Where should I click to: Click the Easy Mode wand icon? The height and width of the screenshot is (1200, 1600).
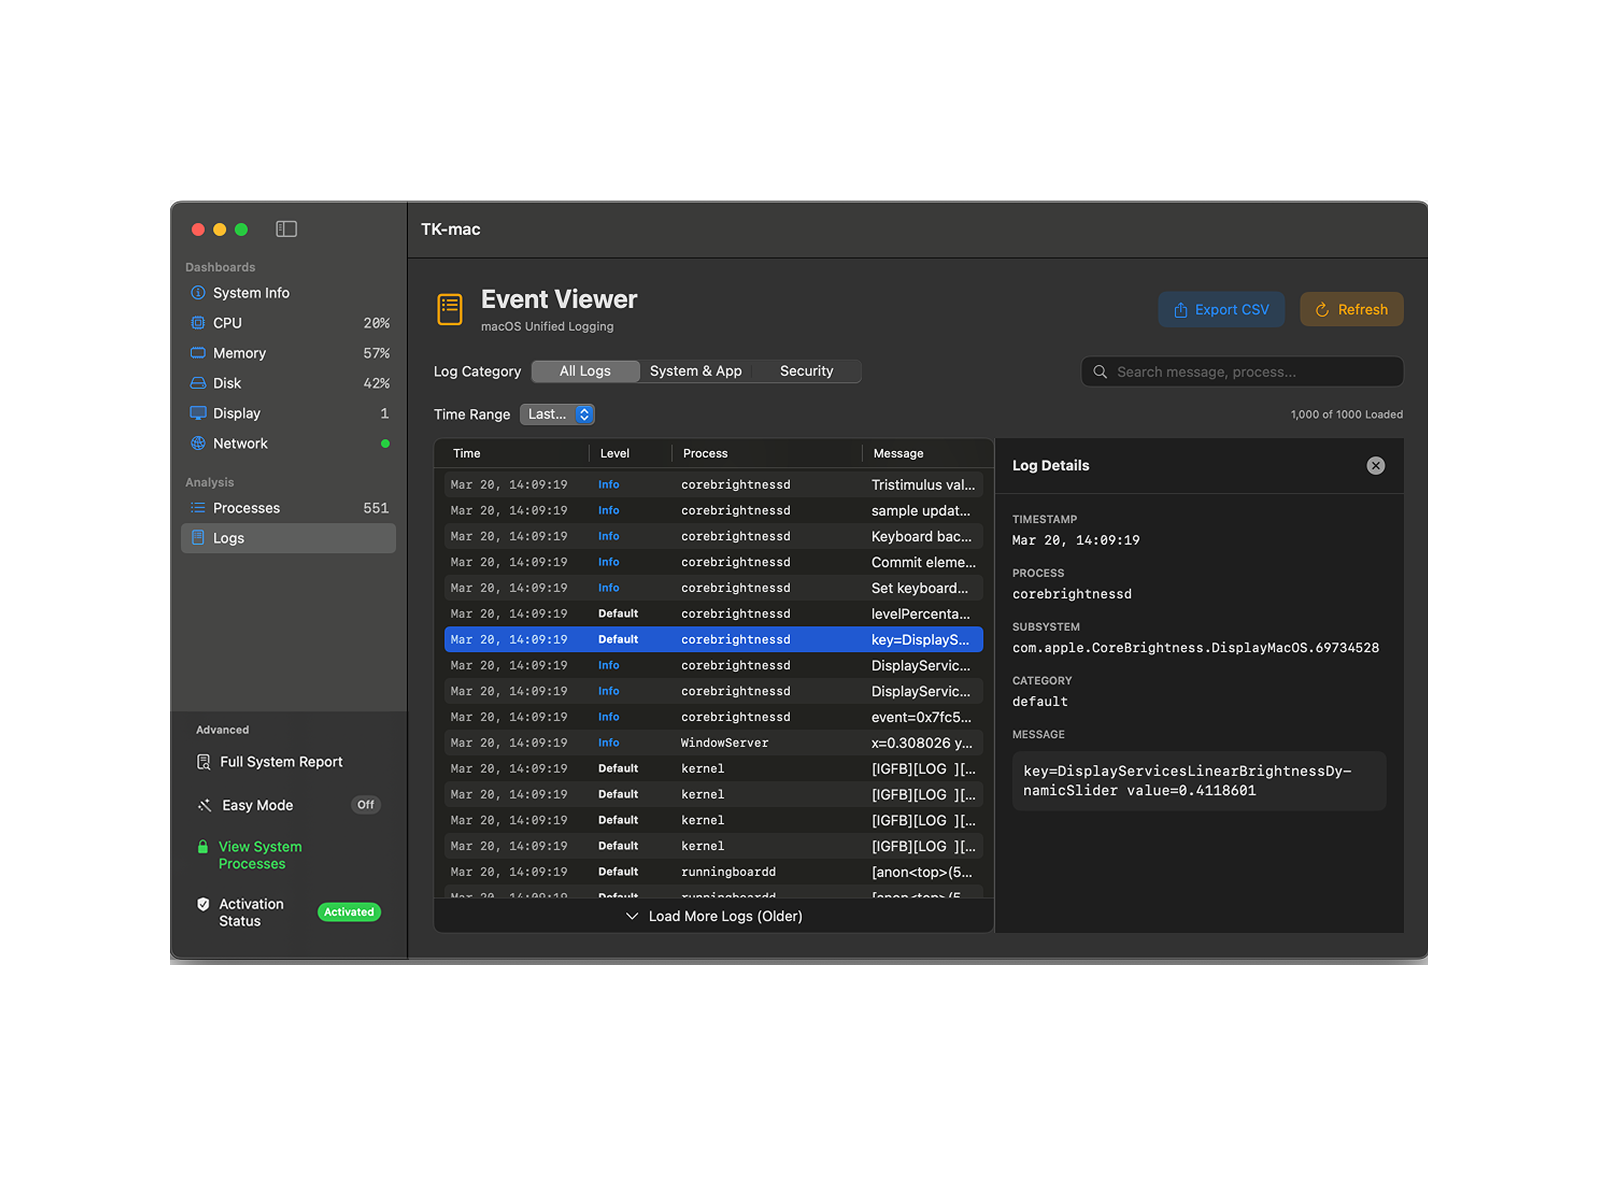(204, 805)
